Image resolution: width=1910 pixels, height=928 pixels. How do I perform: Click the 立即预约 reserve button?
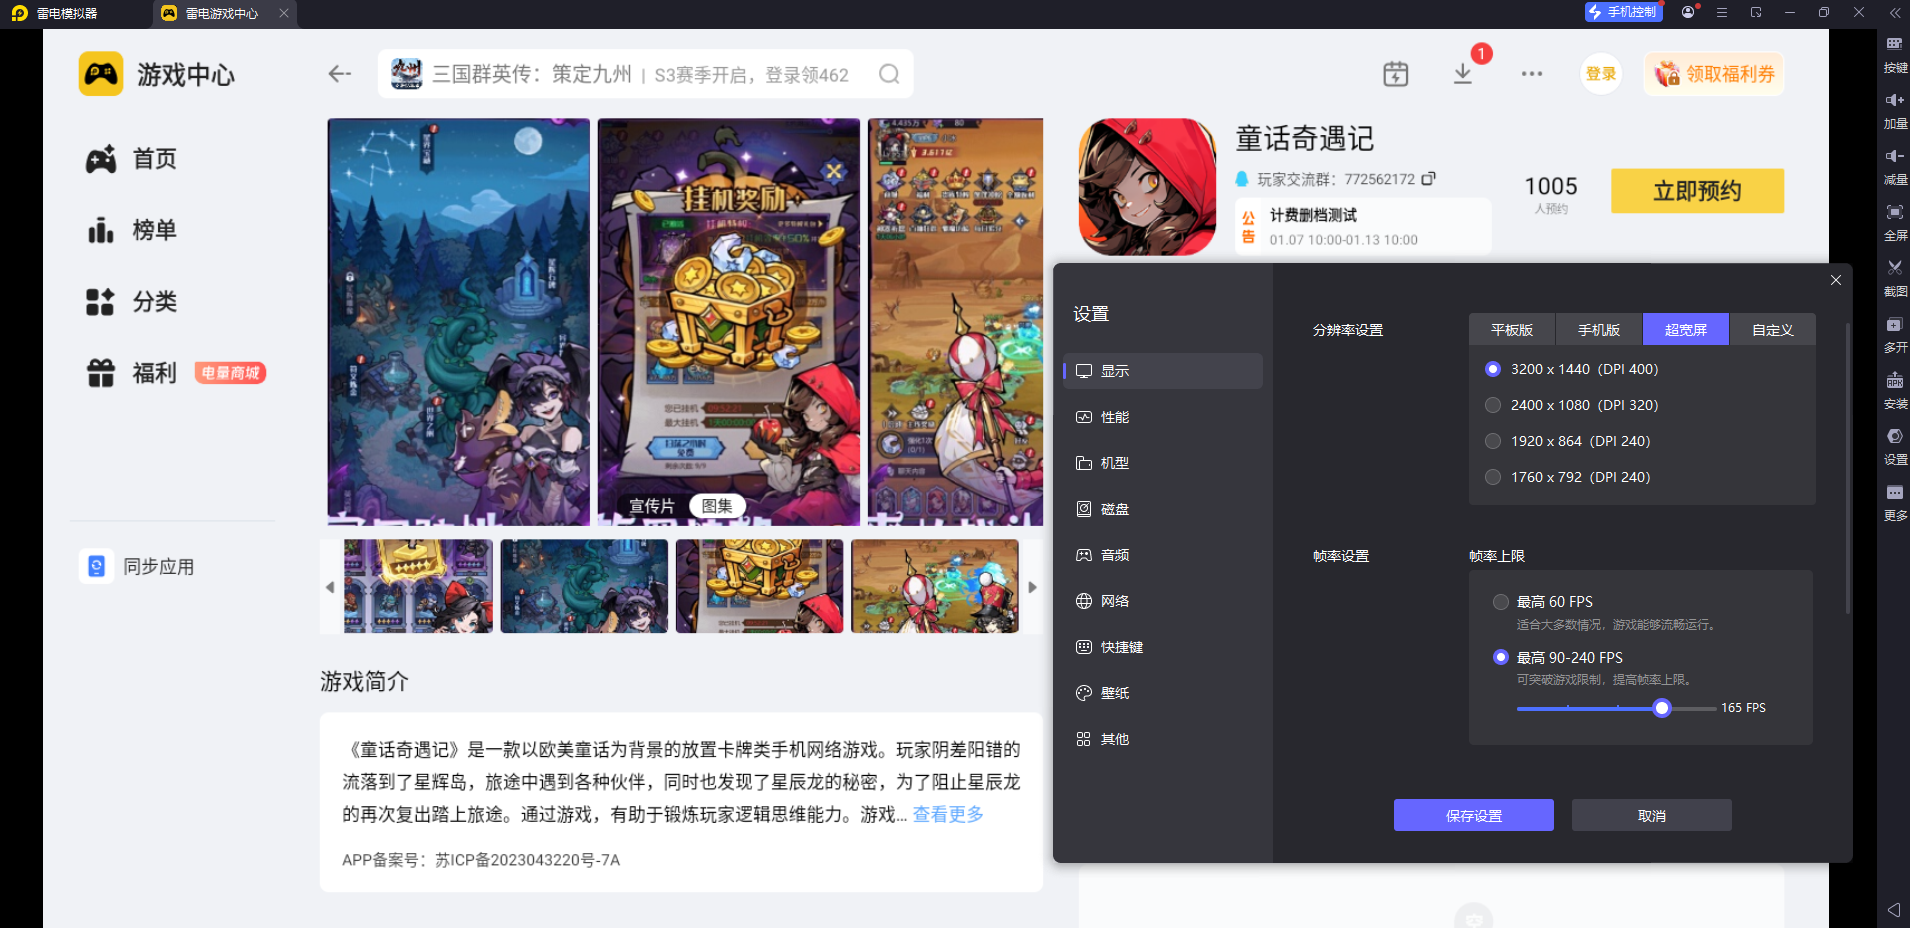tap(1697, 191)
